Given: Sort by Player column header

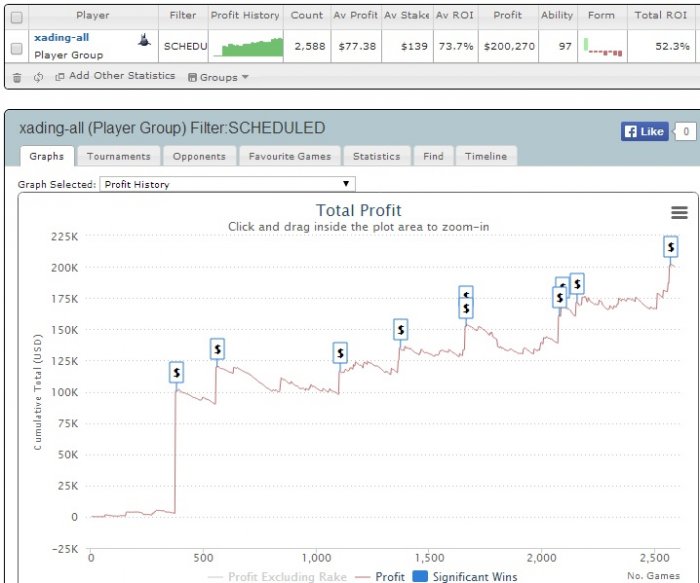Looking at the screenshot, I should click(92, 15).
